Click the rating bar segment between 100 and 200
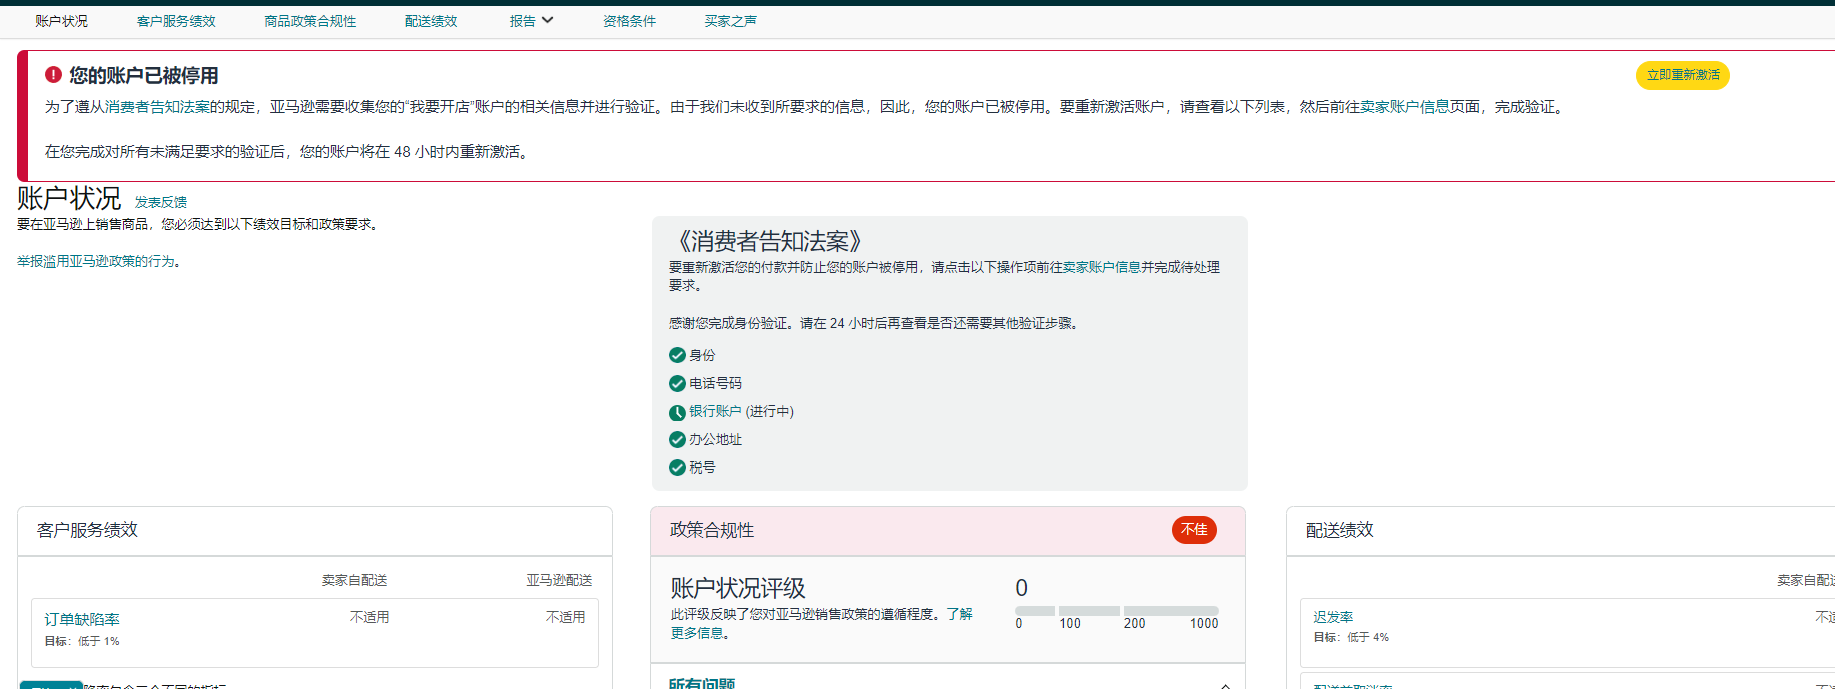The height and width of the screenshot is (689, 1835). pyautogui.click(x=1089, y=611)
